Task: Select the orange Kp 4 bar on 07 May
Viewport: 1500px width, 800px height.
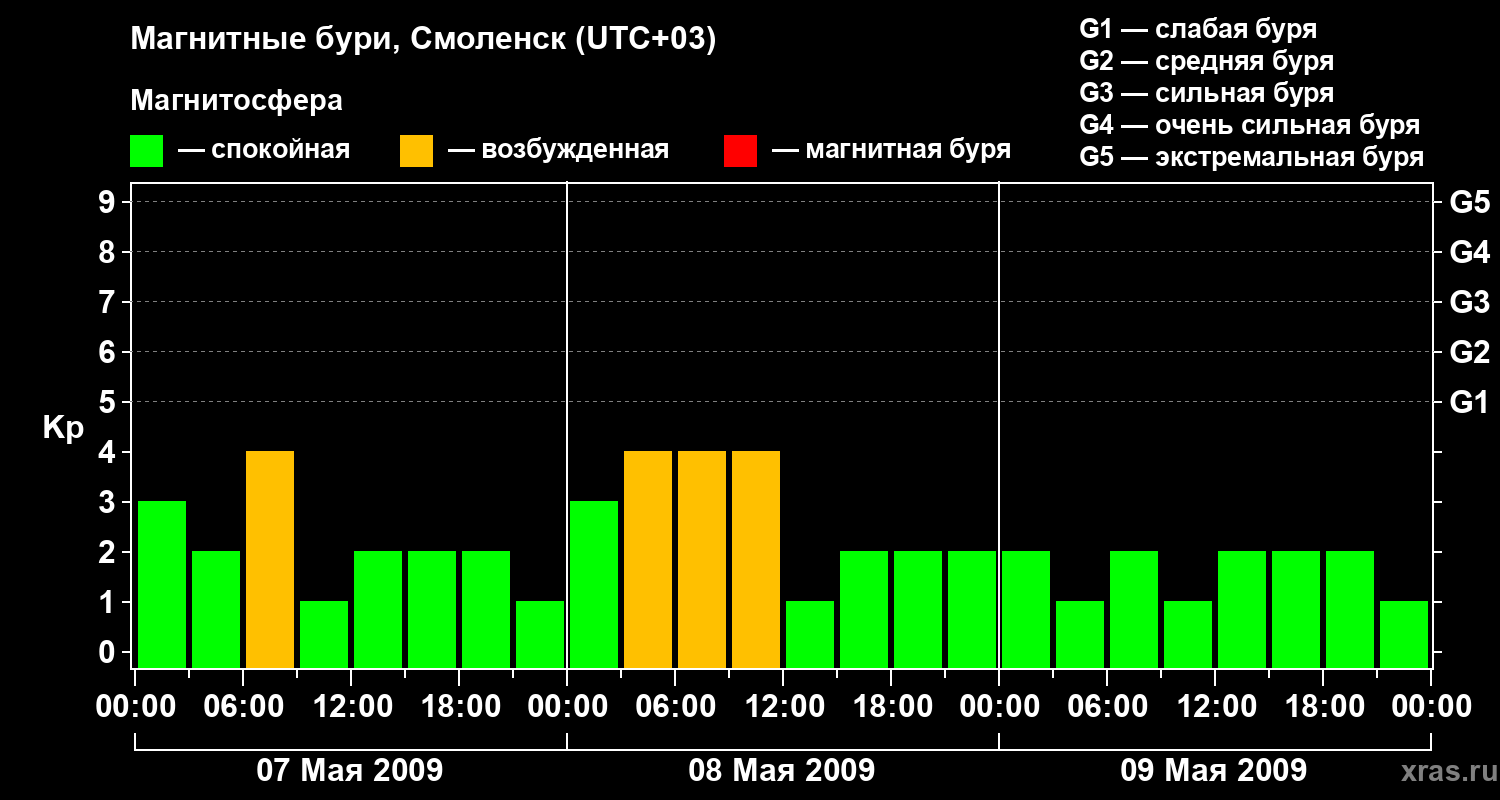Action: [270, 559]
